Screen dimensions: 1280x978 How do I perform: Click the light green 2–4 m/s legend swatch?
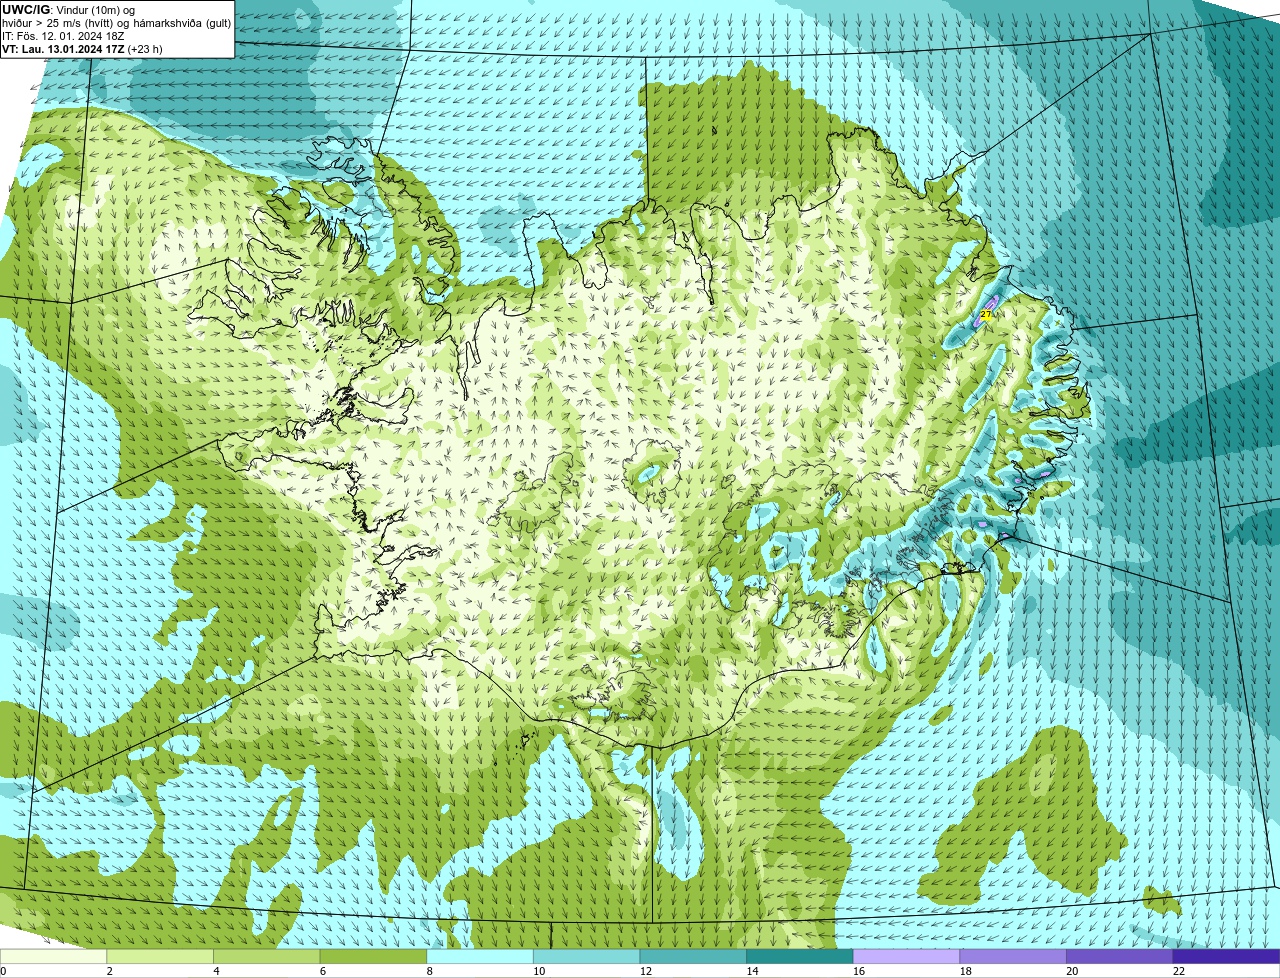[160, 956]
